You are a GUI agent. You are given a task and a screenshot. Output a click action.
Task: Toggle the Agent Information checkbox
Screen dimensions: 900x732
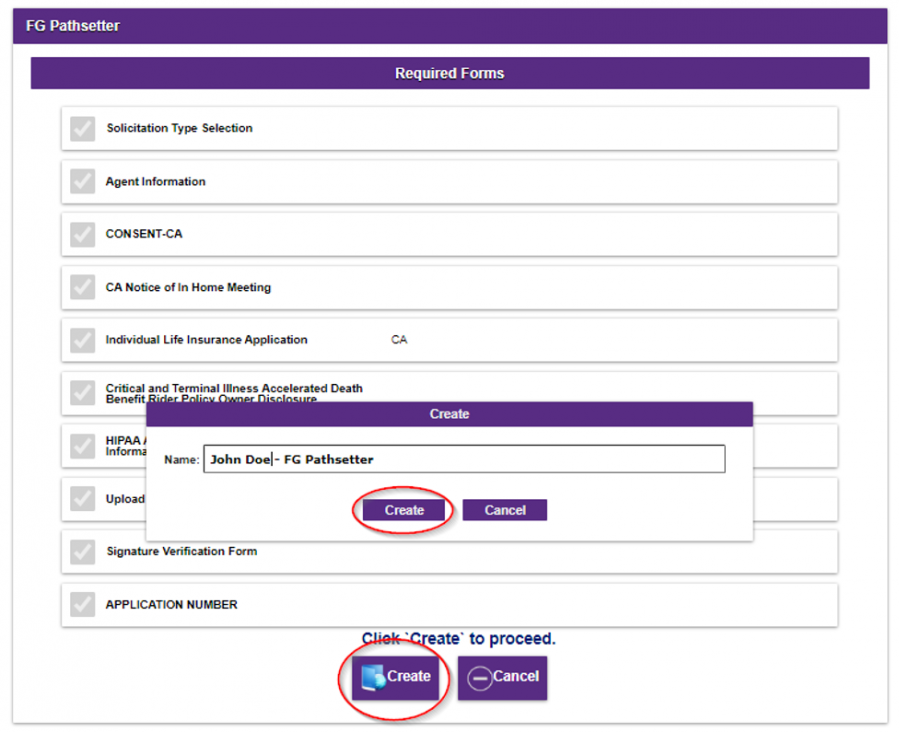point(82,181)
